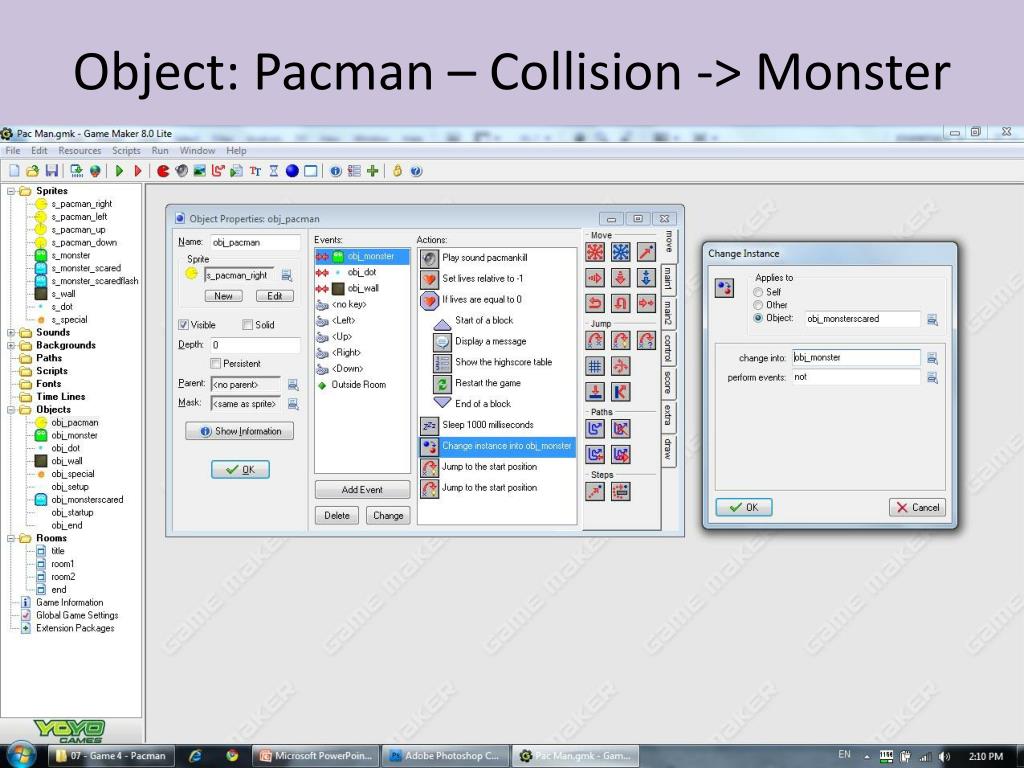This screenshot has height=768, width=1024.
Task: Click the Show Information button
Action: [240, 431]
